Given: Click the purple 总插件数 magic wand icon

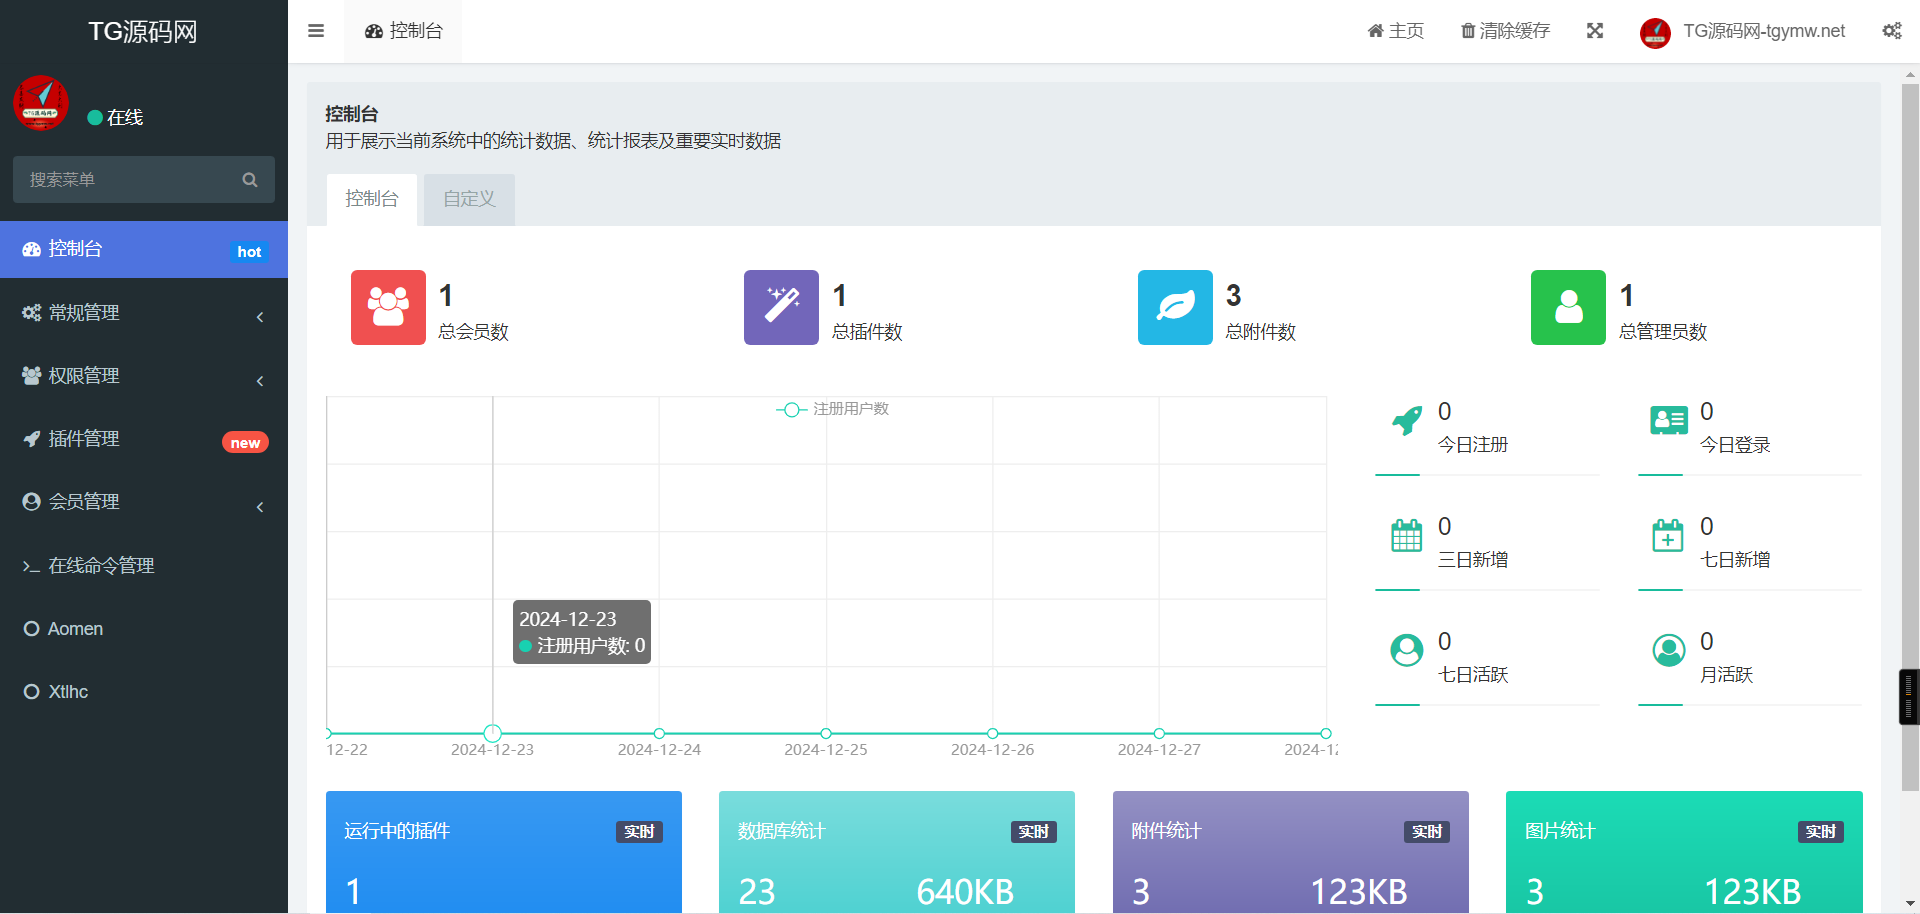Looking at the screenshot, I should [x=781, y=307].
